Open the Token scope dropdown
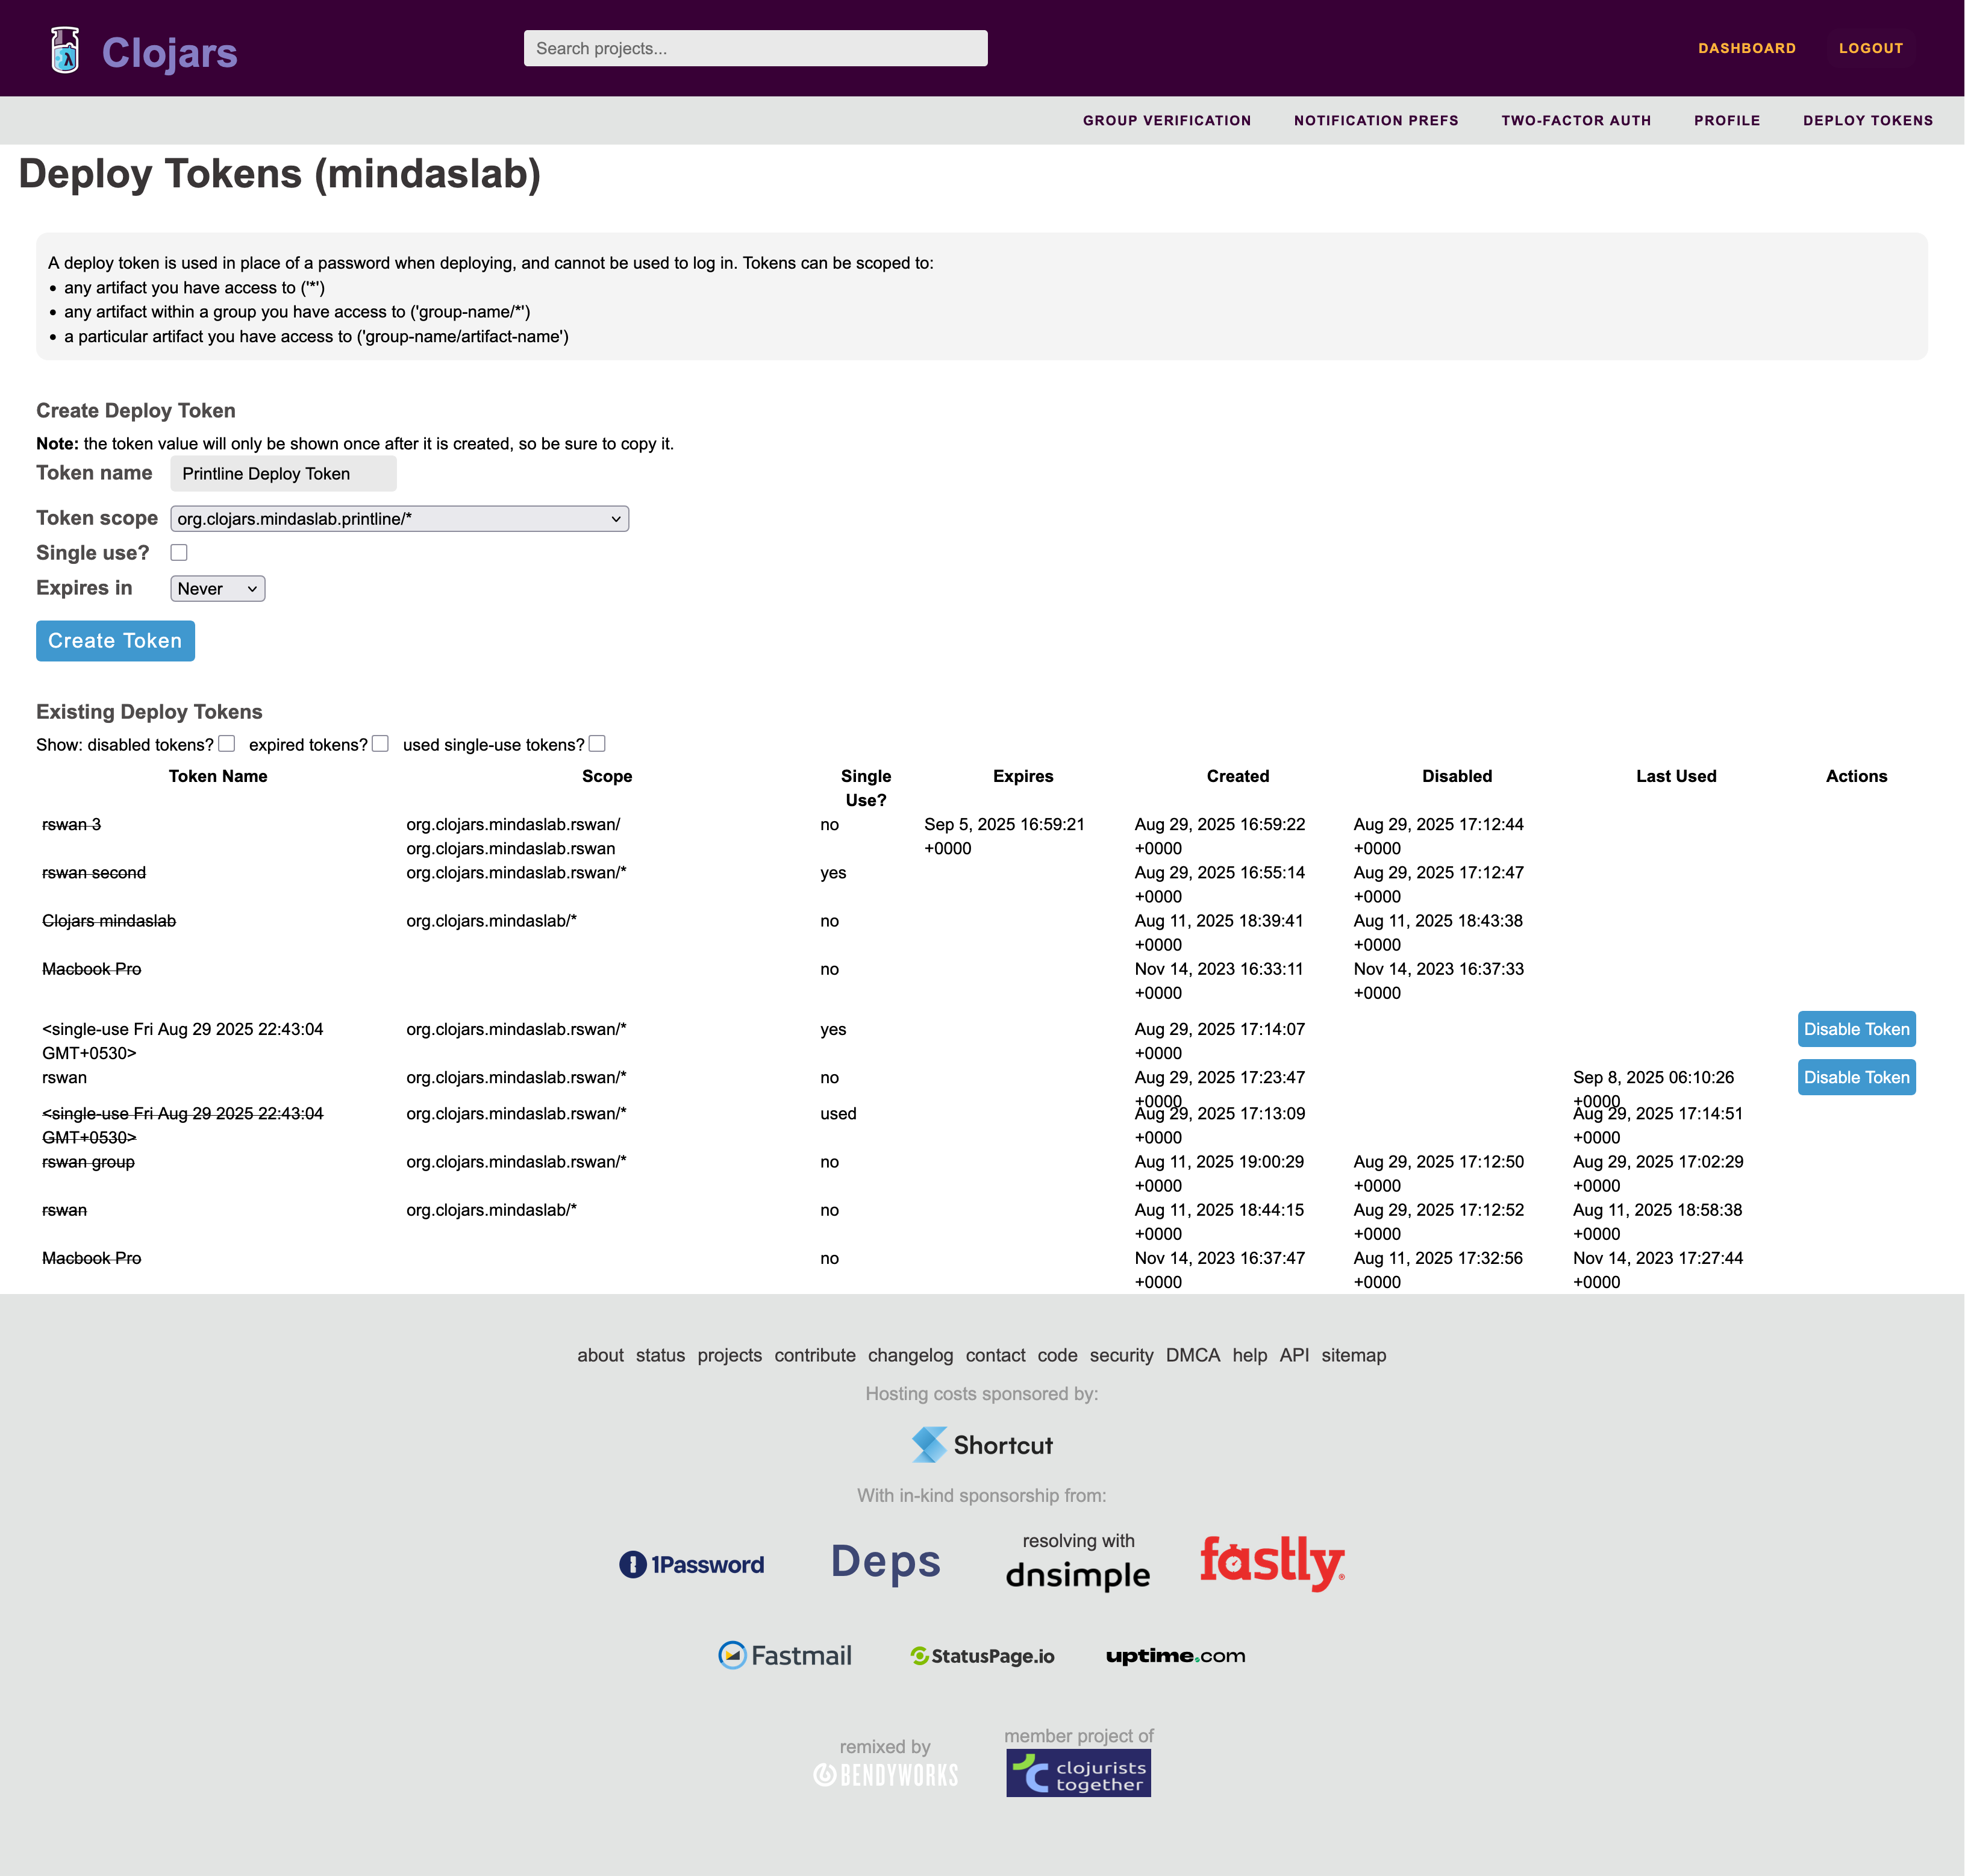 pos(399,519)
